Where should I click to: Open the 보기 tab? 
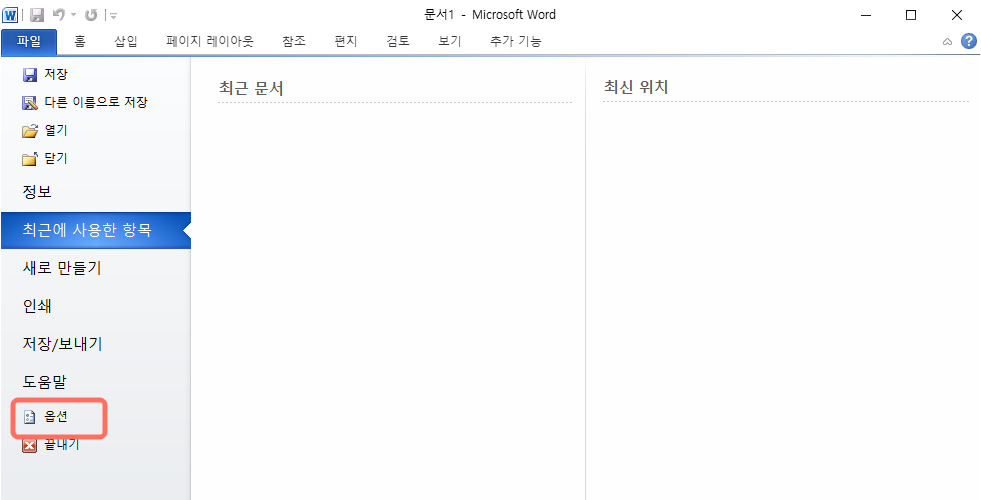449,42
